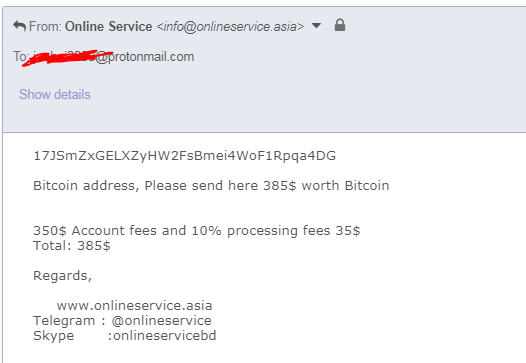Click the info@onlineservice.asia sender email
This screenshot has width=526, height=363.
230,27
